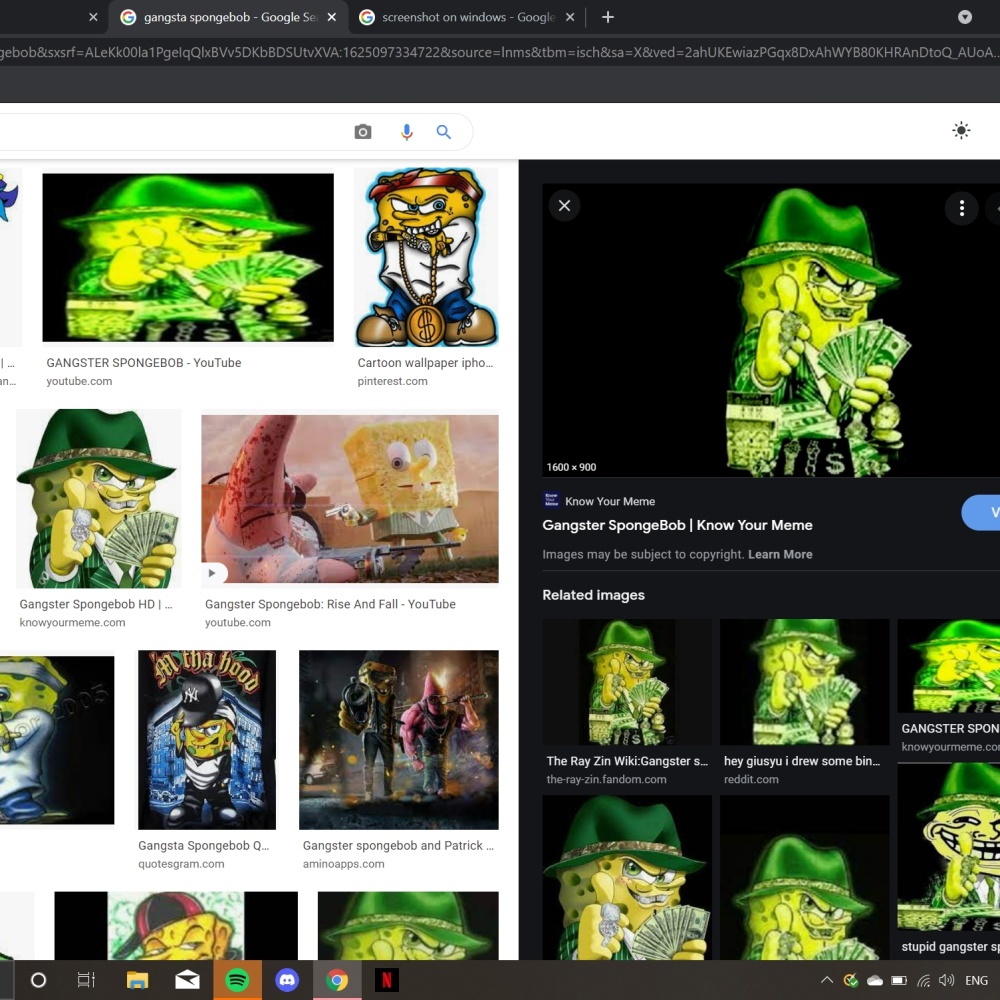Screen dimensions: 1000x1000
Task: Click the blue magnifier search button
Action: pyautogui.click(x=444, y=132)
